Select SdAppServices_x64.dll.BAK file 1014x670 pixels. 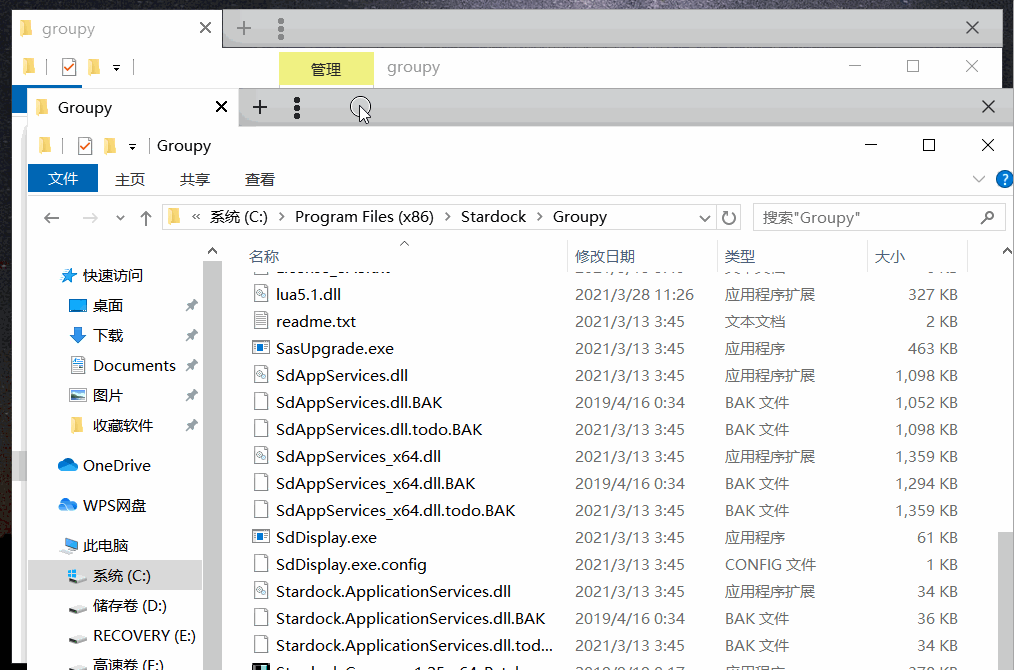coord(376,483)
